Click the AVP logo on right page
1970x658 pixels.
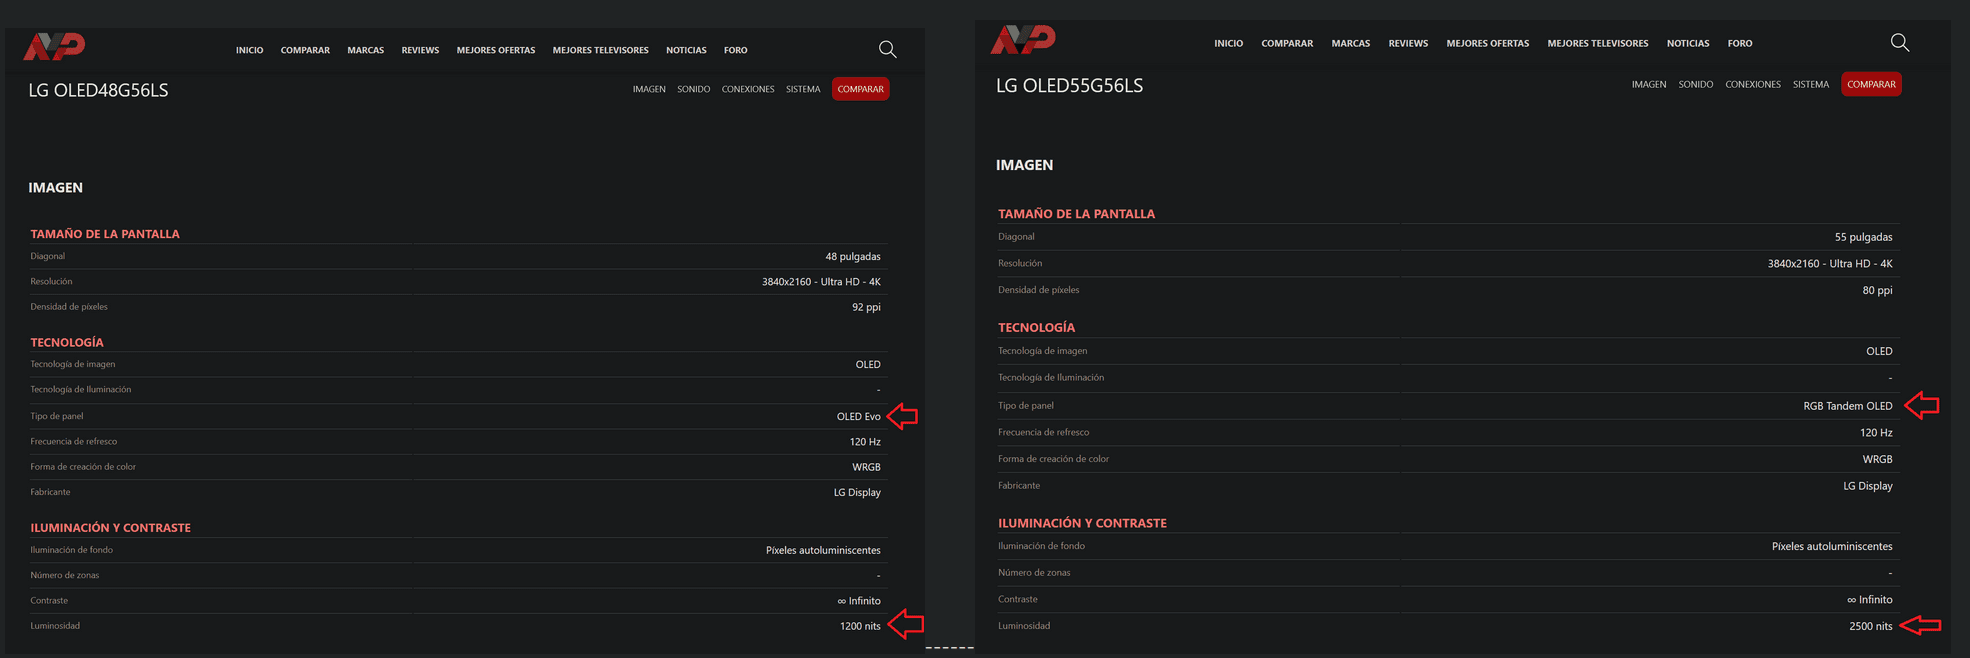[1023, 39]
